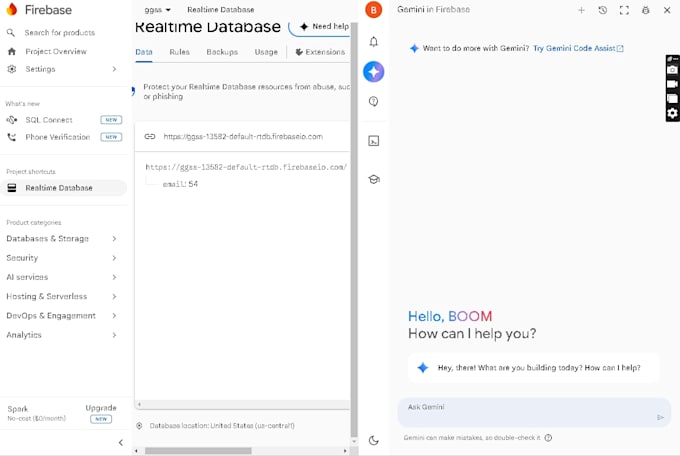Image resolution: width=680 pixels, height=456 pixels.
Task: Open Project Overview home icon
Action: tap(12, 51)
